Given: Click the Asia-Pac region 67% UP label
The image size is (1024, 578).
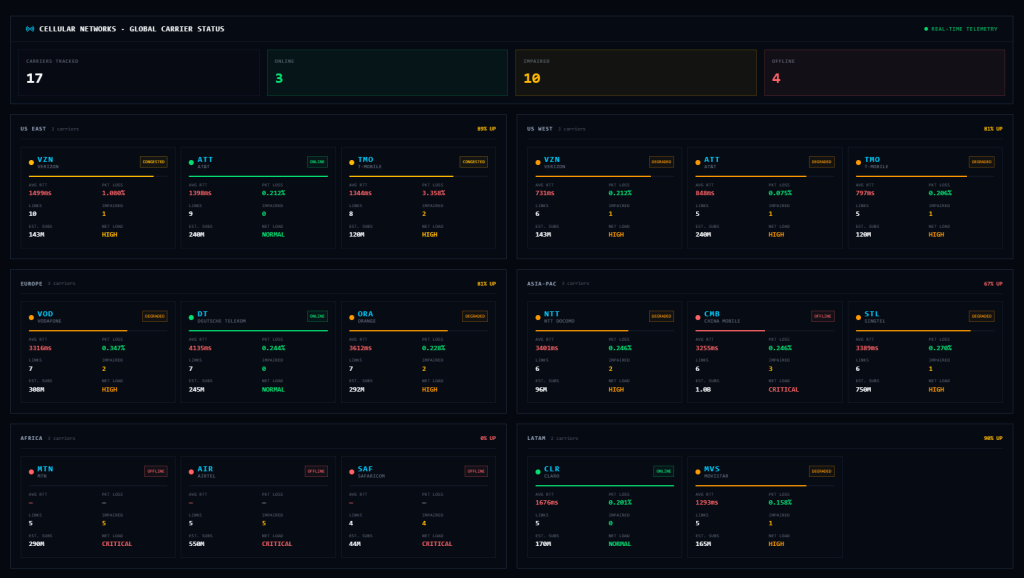Looking at the screenshot, I should pos(993,283).
